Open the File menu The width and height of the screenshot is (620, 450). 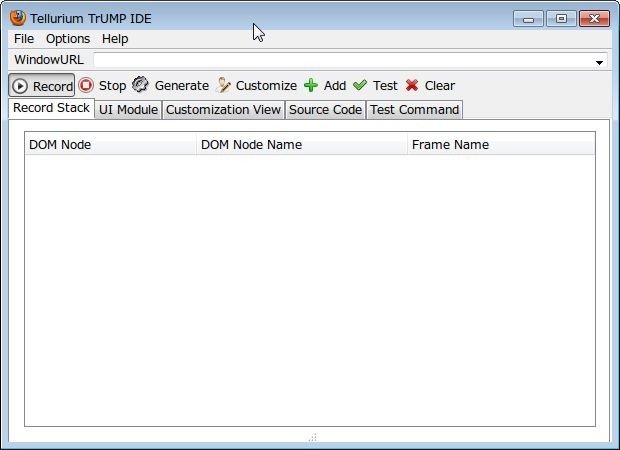pos(24,39)
